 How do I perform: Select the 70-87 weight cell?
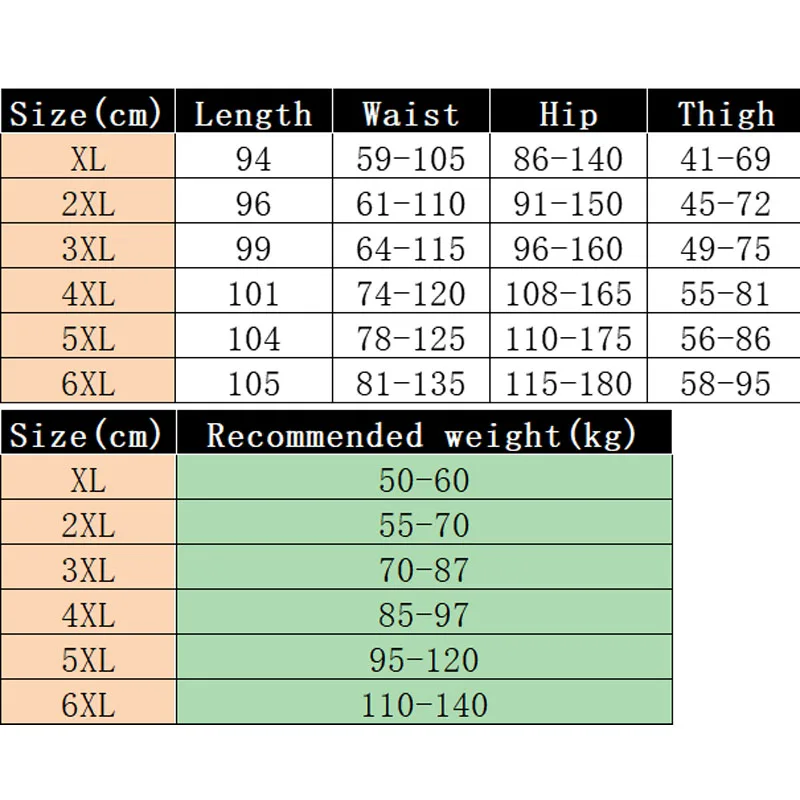(424, 567)
